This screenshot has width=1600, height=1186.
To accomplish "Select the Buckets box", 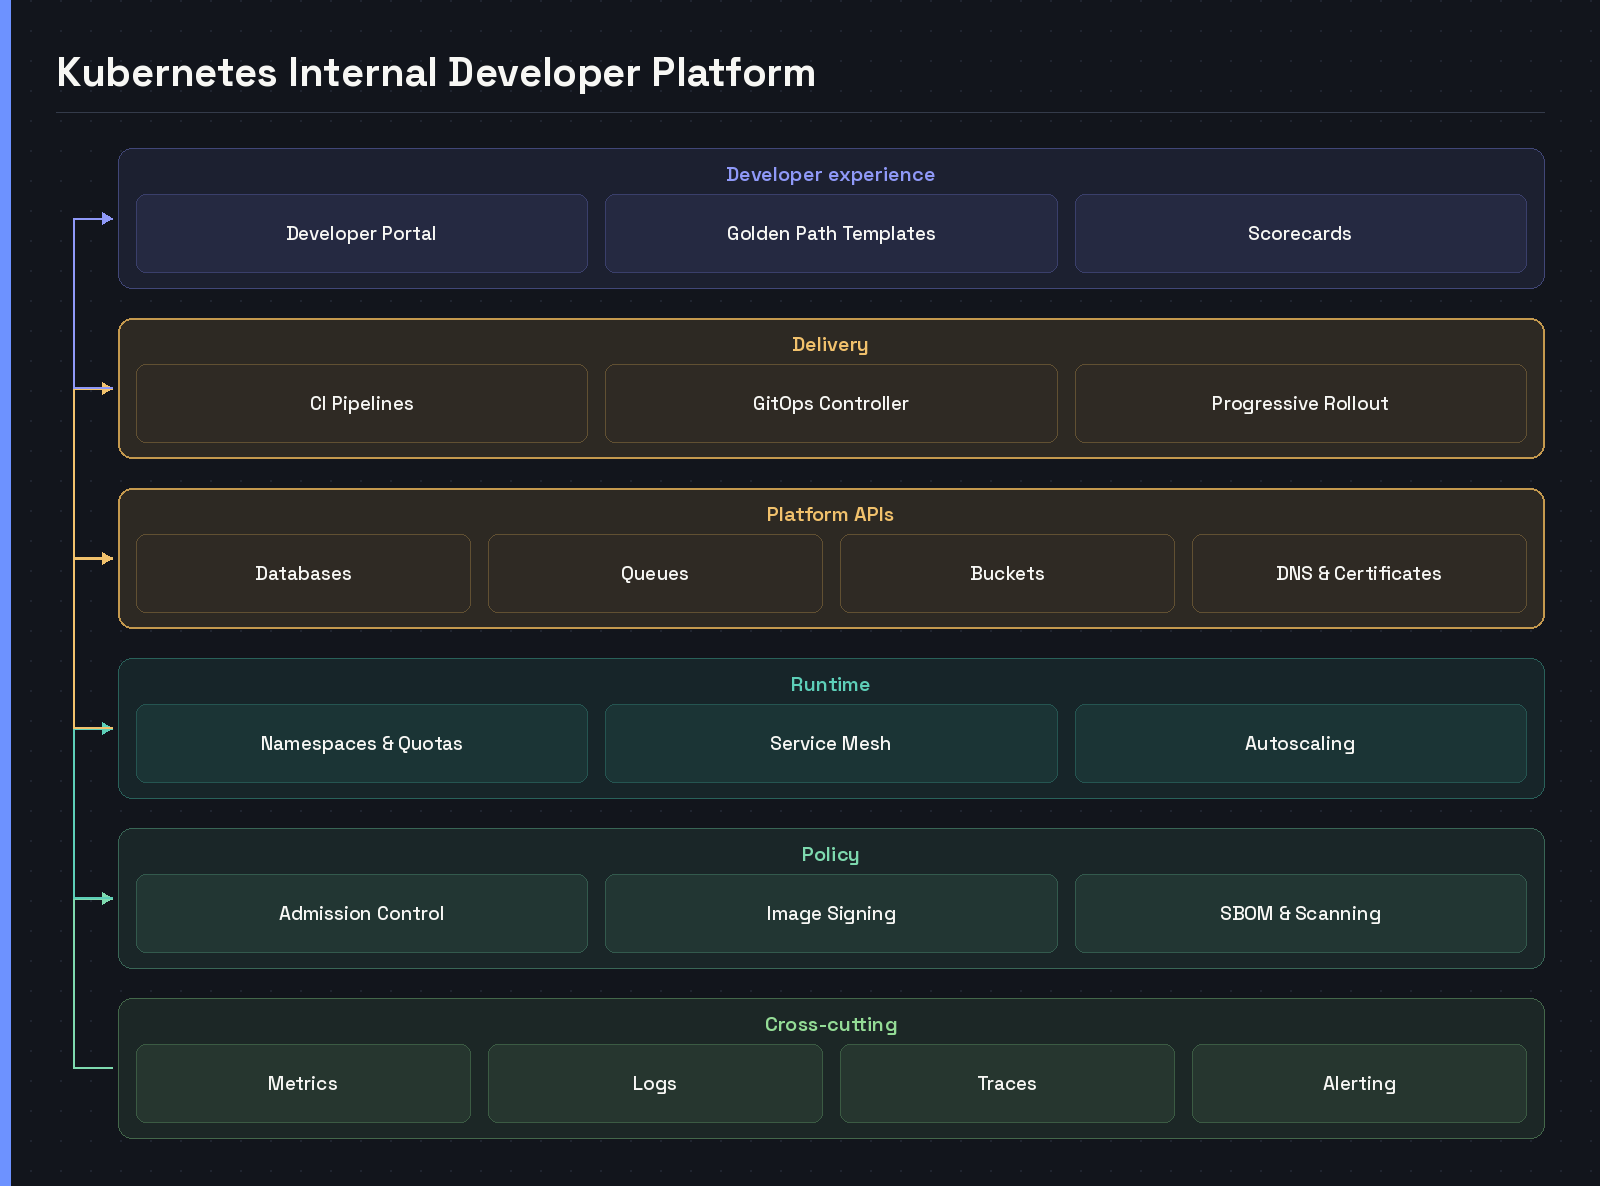I will pyautogui.click(x=1007, y=573).
